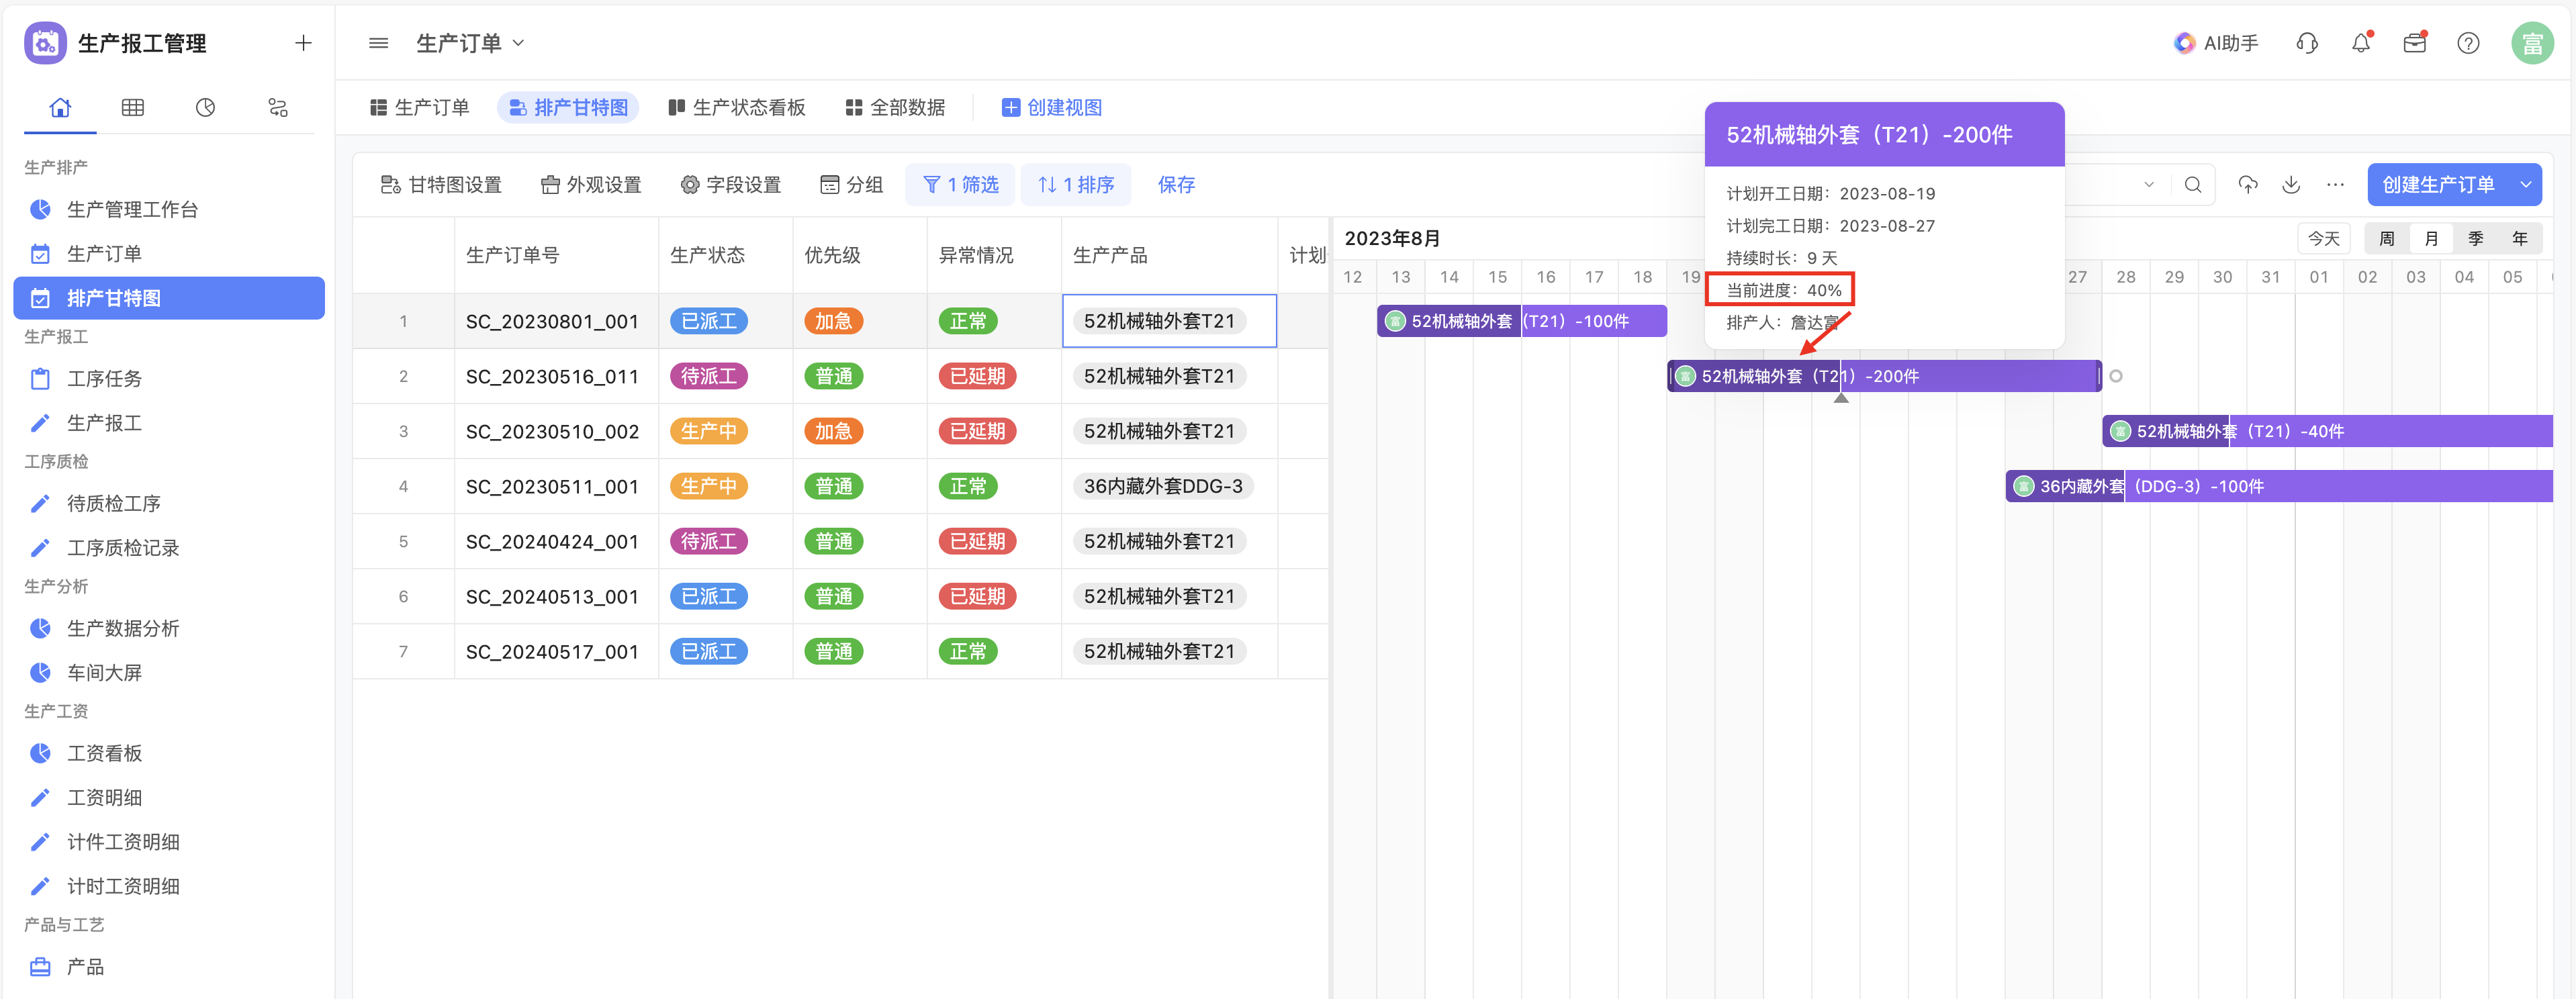Viewport: 2576px width, 999px height.
Task: Click the plus icon beside 生产报工管理
Action: (x=303, y=43)
